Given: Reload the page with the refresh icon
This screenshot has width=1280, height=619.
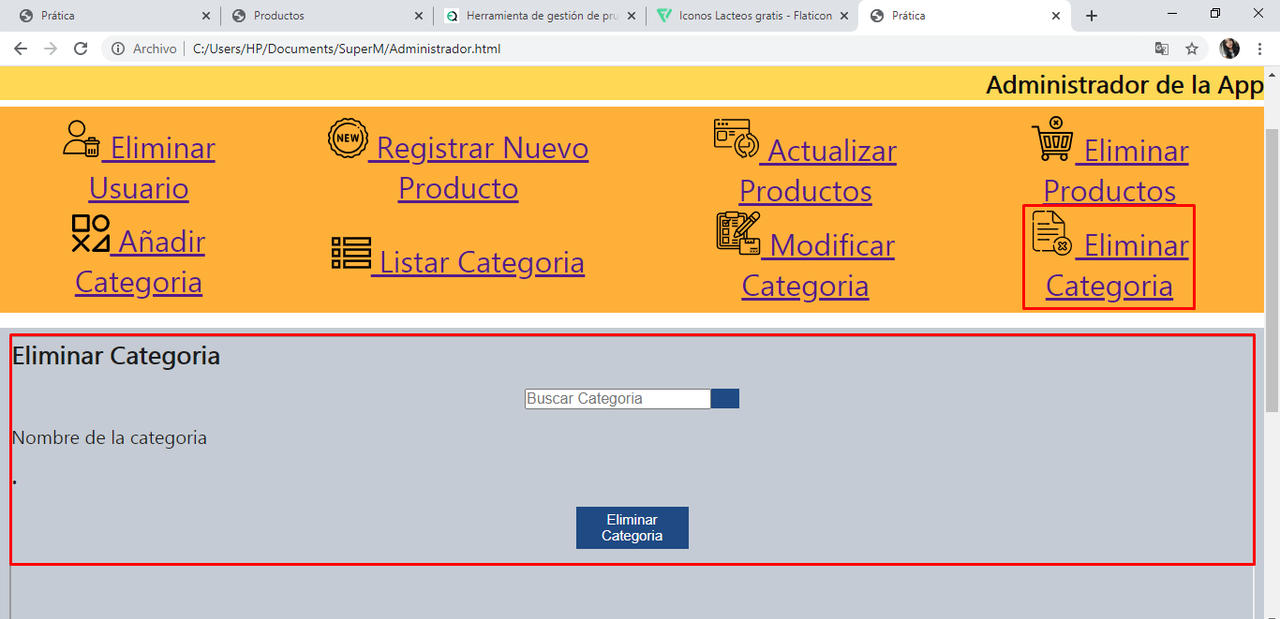Looking at the screenshot, I should 81,49.
